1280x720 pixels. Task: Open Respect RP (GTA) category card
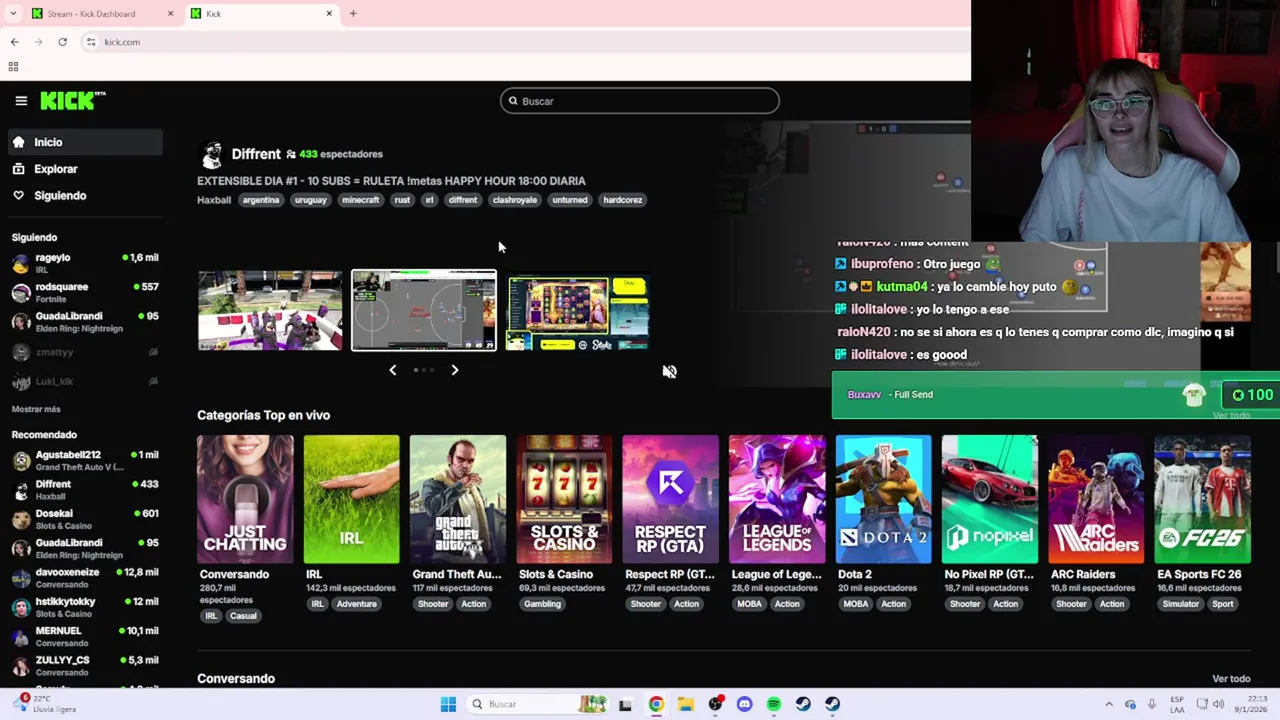click(670, 499)
